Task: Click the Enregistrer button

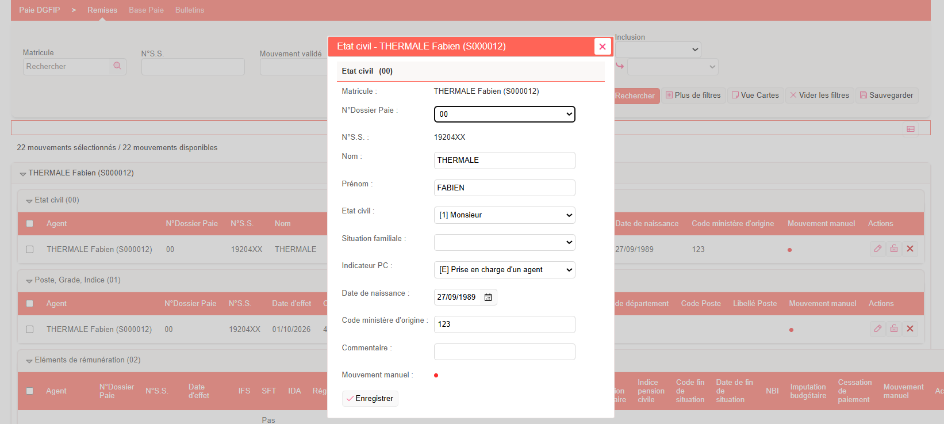Action: coord(370,399)
